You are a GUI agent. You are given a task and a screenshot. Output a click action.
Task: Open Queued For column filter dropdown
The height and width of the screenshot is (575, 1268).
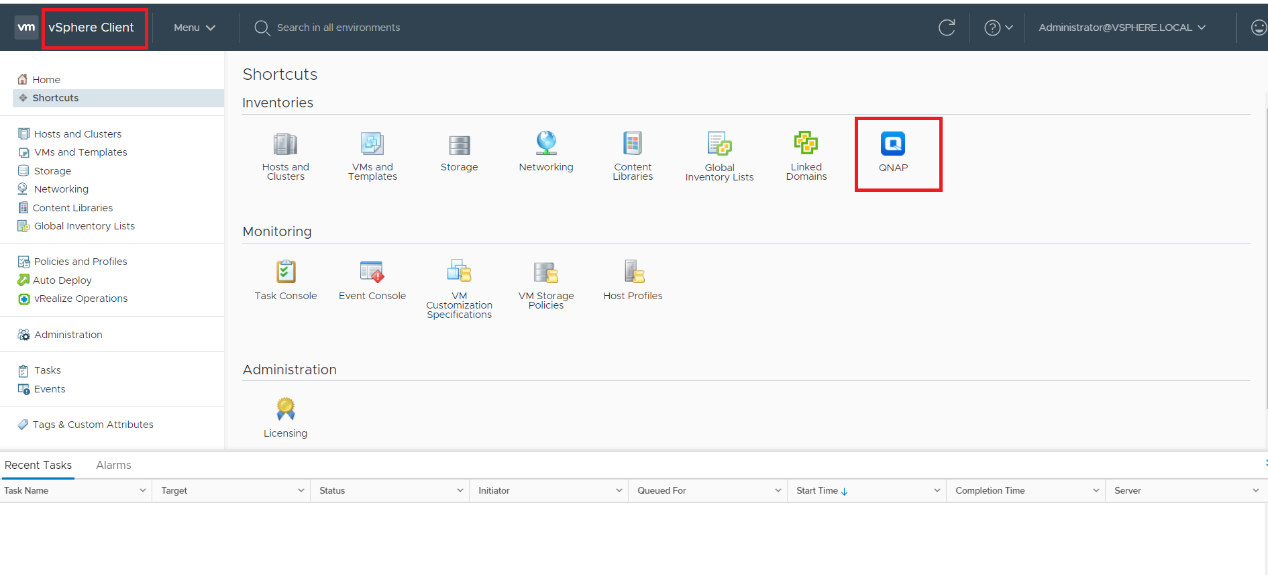(x=778, y=491)
